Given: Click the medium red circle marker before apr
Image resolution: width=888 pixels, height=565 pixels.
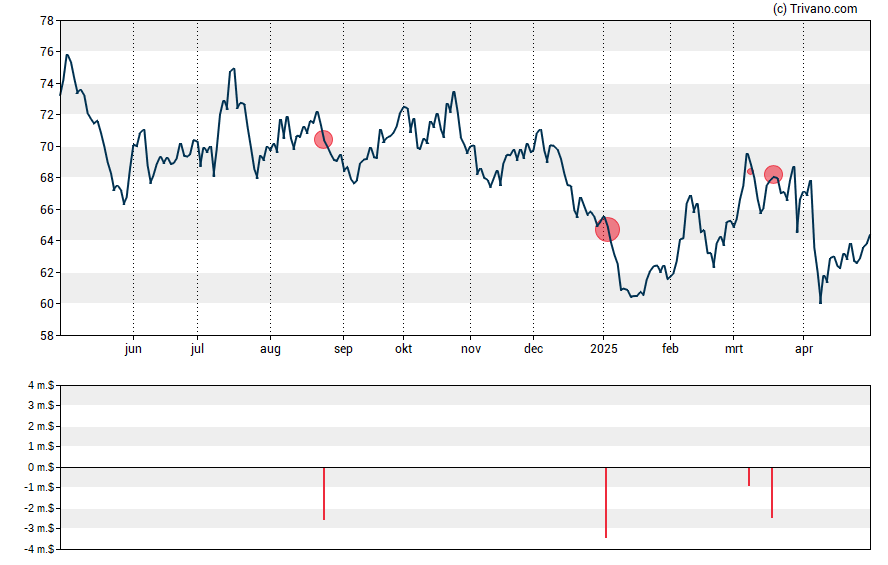Looking at the screenshot, I should [773, 174].
